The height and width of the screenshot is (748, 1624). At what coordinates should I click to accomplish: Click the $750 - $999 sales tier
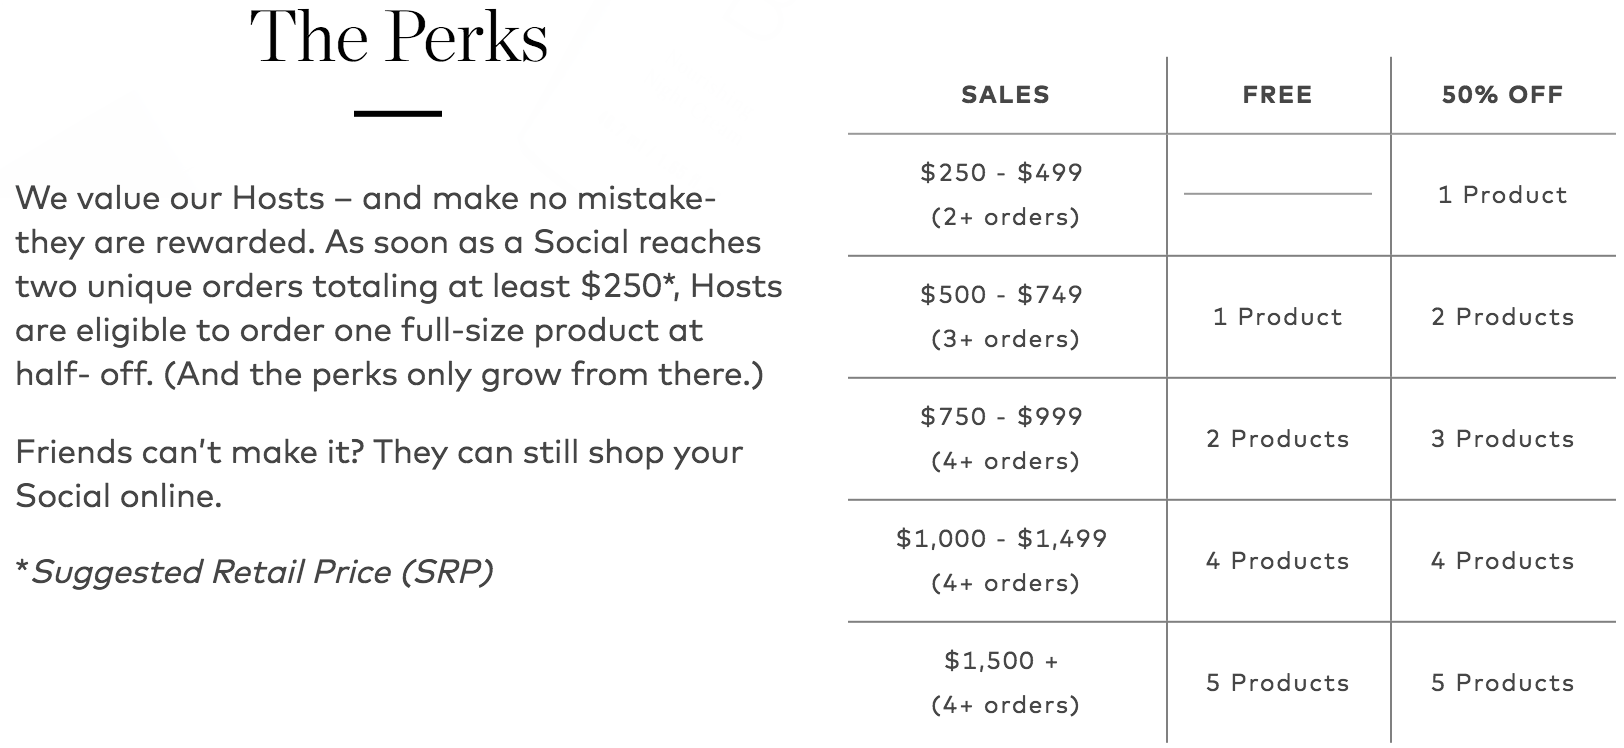1002,416
